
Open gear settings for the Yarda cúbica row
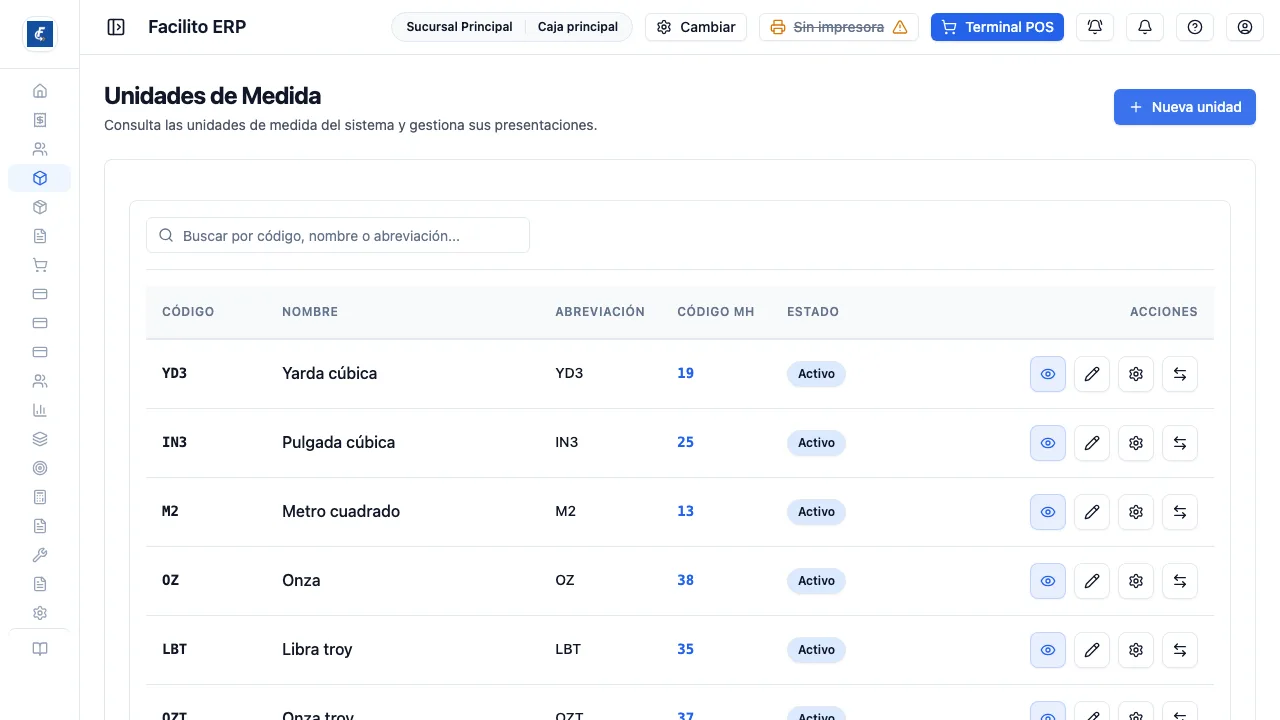[1136, 374]
